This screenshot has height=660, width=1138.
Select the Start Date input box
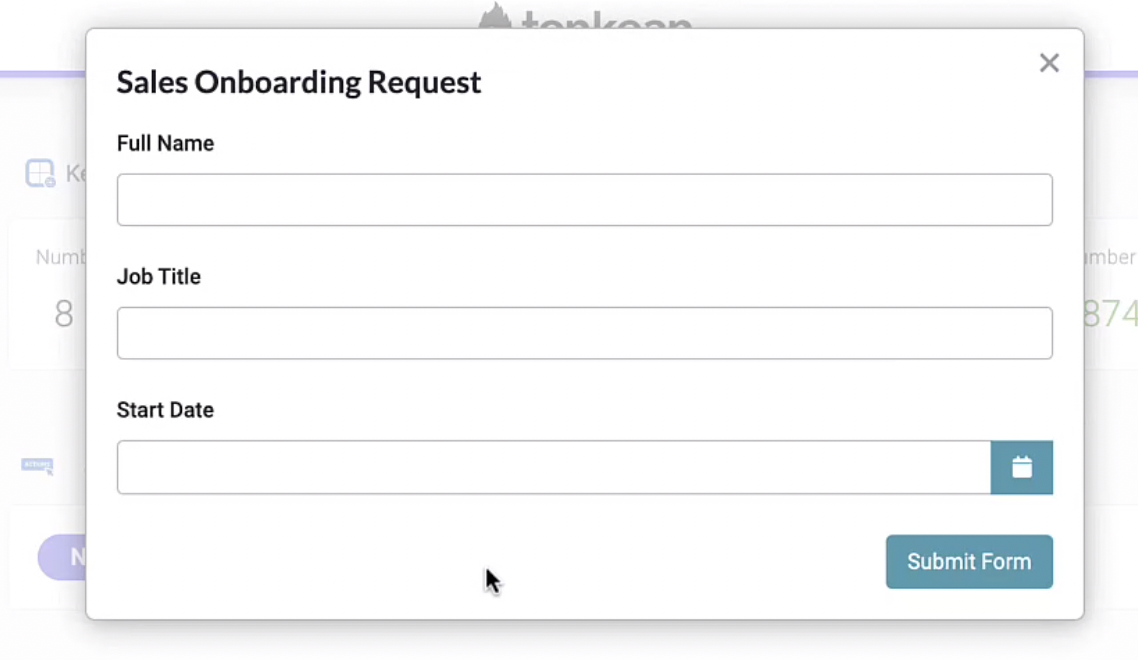553,467
